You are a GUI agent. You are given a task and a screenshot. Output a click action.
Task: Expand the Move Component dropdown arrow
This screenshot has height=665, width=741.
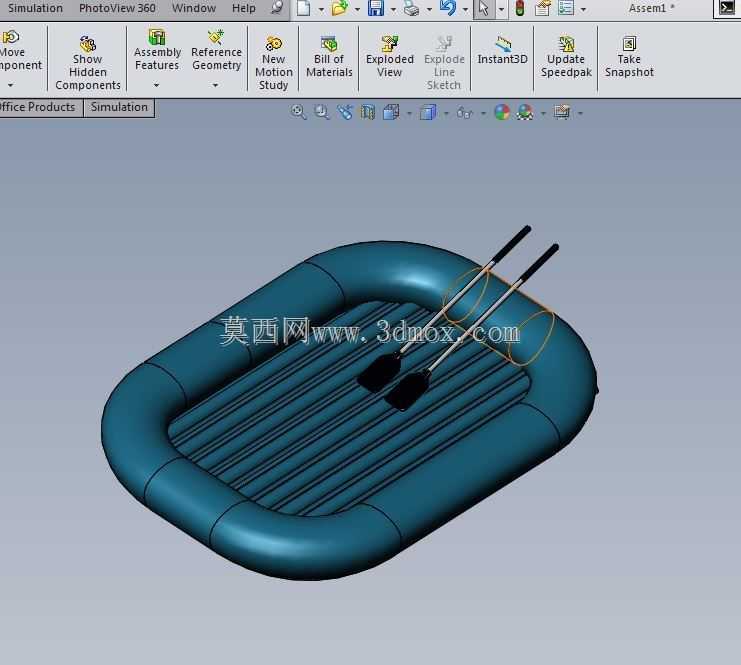coord(10,85)
